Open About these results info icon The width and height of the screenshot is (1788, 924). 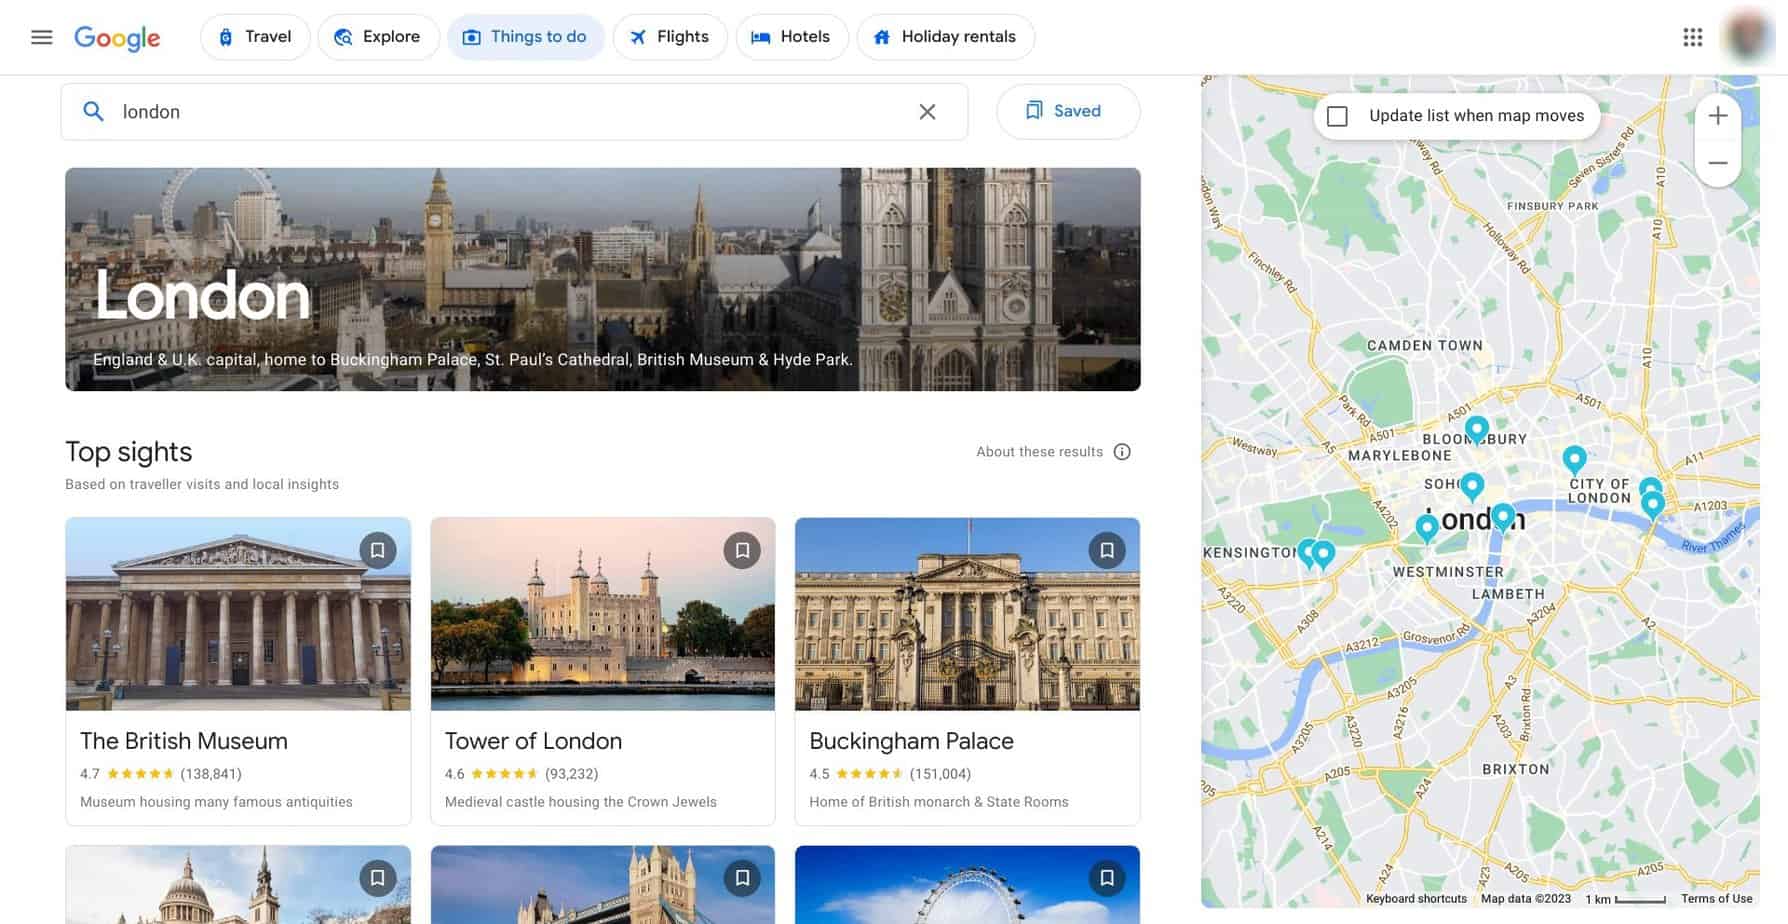click(1122, 452)
